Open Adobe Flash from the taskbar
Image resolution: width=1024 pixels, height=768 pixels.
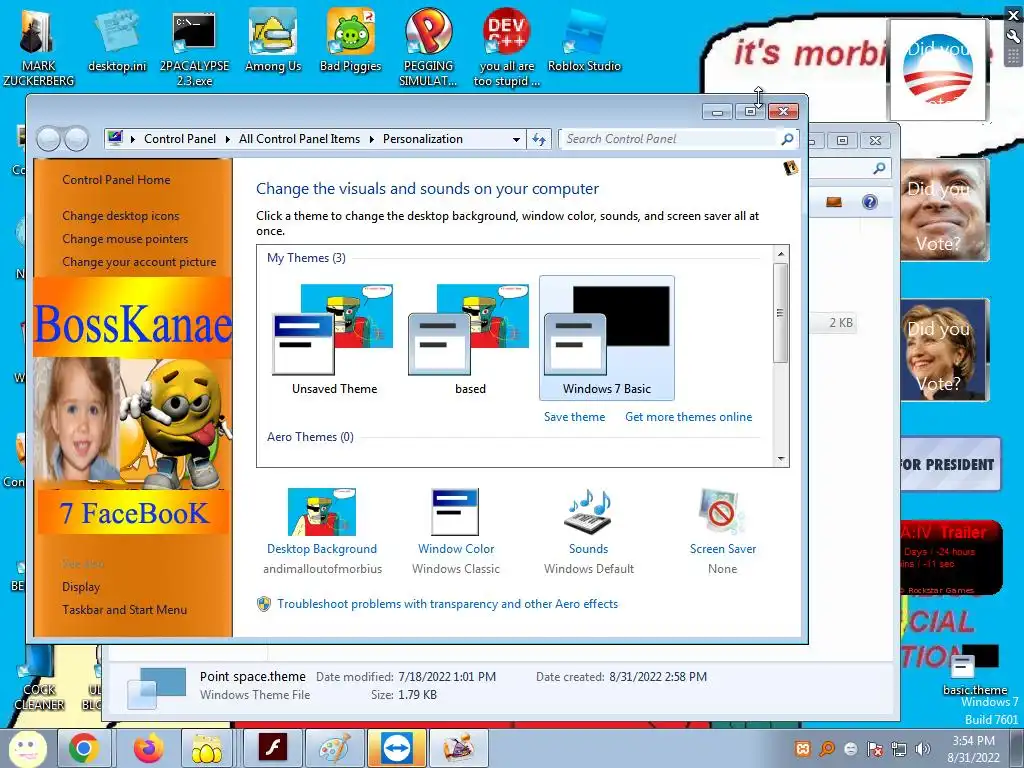pos(273,748)
